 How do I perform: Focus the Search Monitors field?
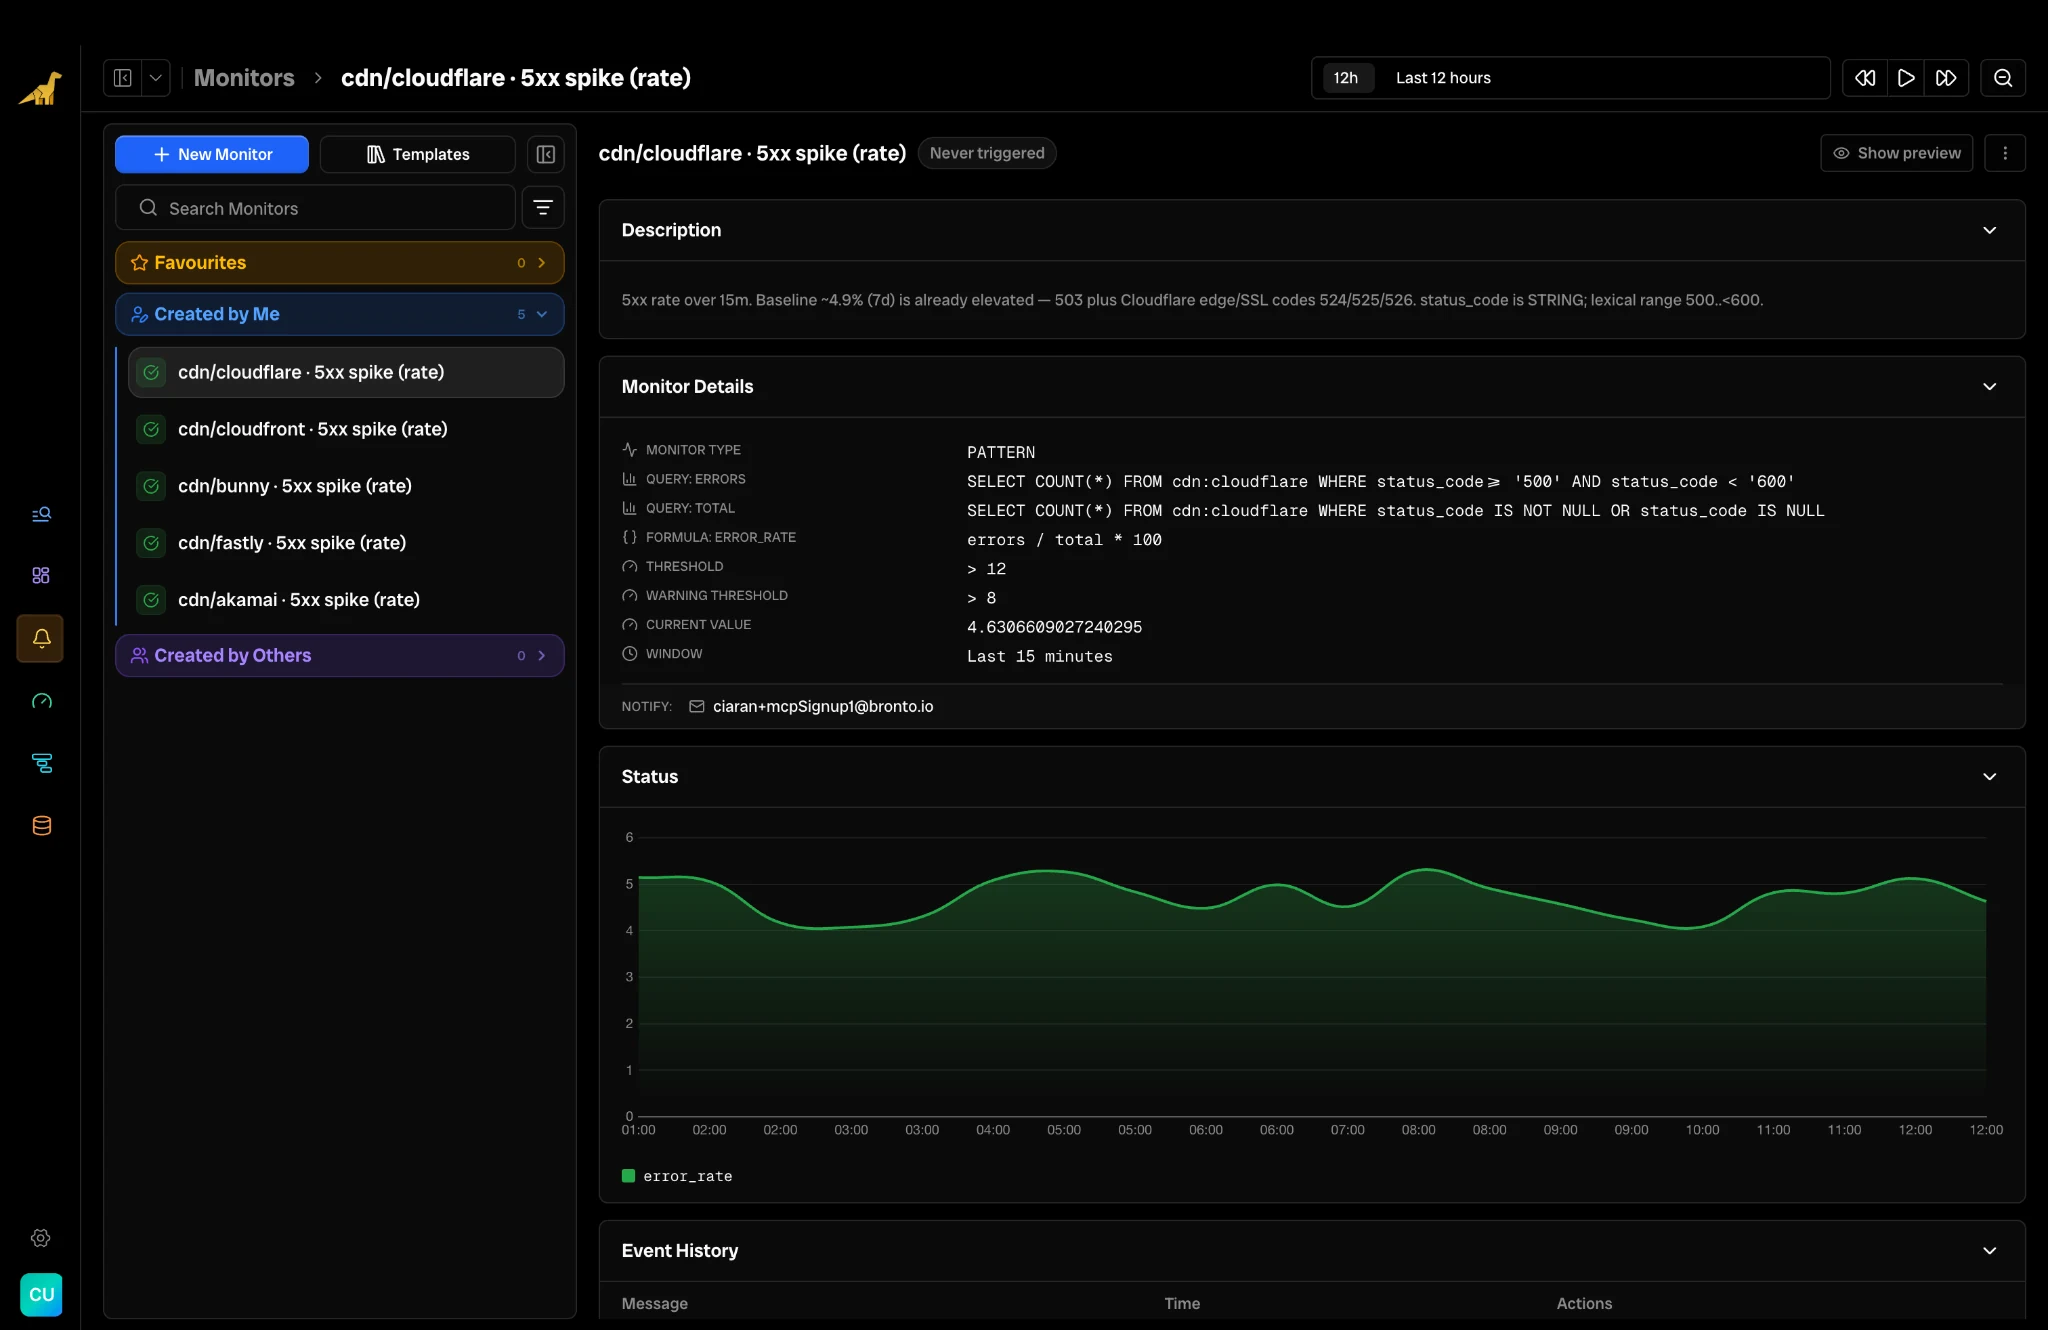pyautogui.click(x=316, y=208)
